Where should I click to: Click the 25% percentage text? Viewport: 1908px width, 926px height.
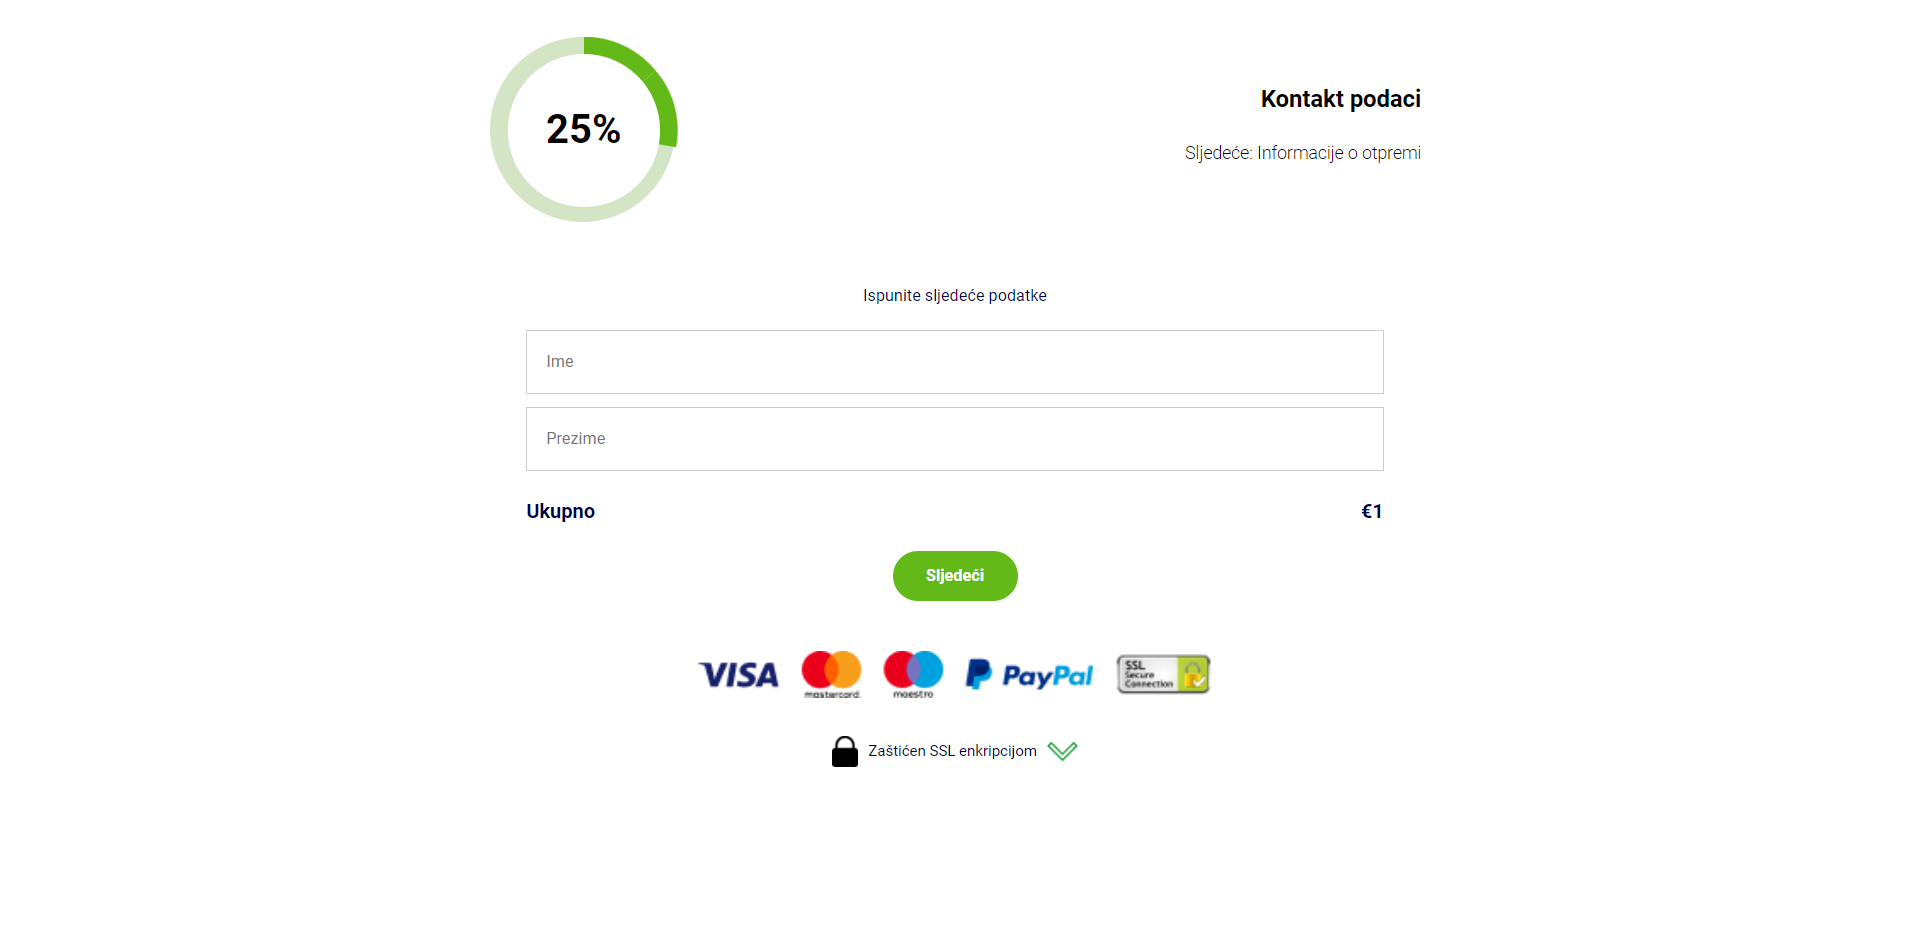[x=584, y=129]
